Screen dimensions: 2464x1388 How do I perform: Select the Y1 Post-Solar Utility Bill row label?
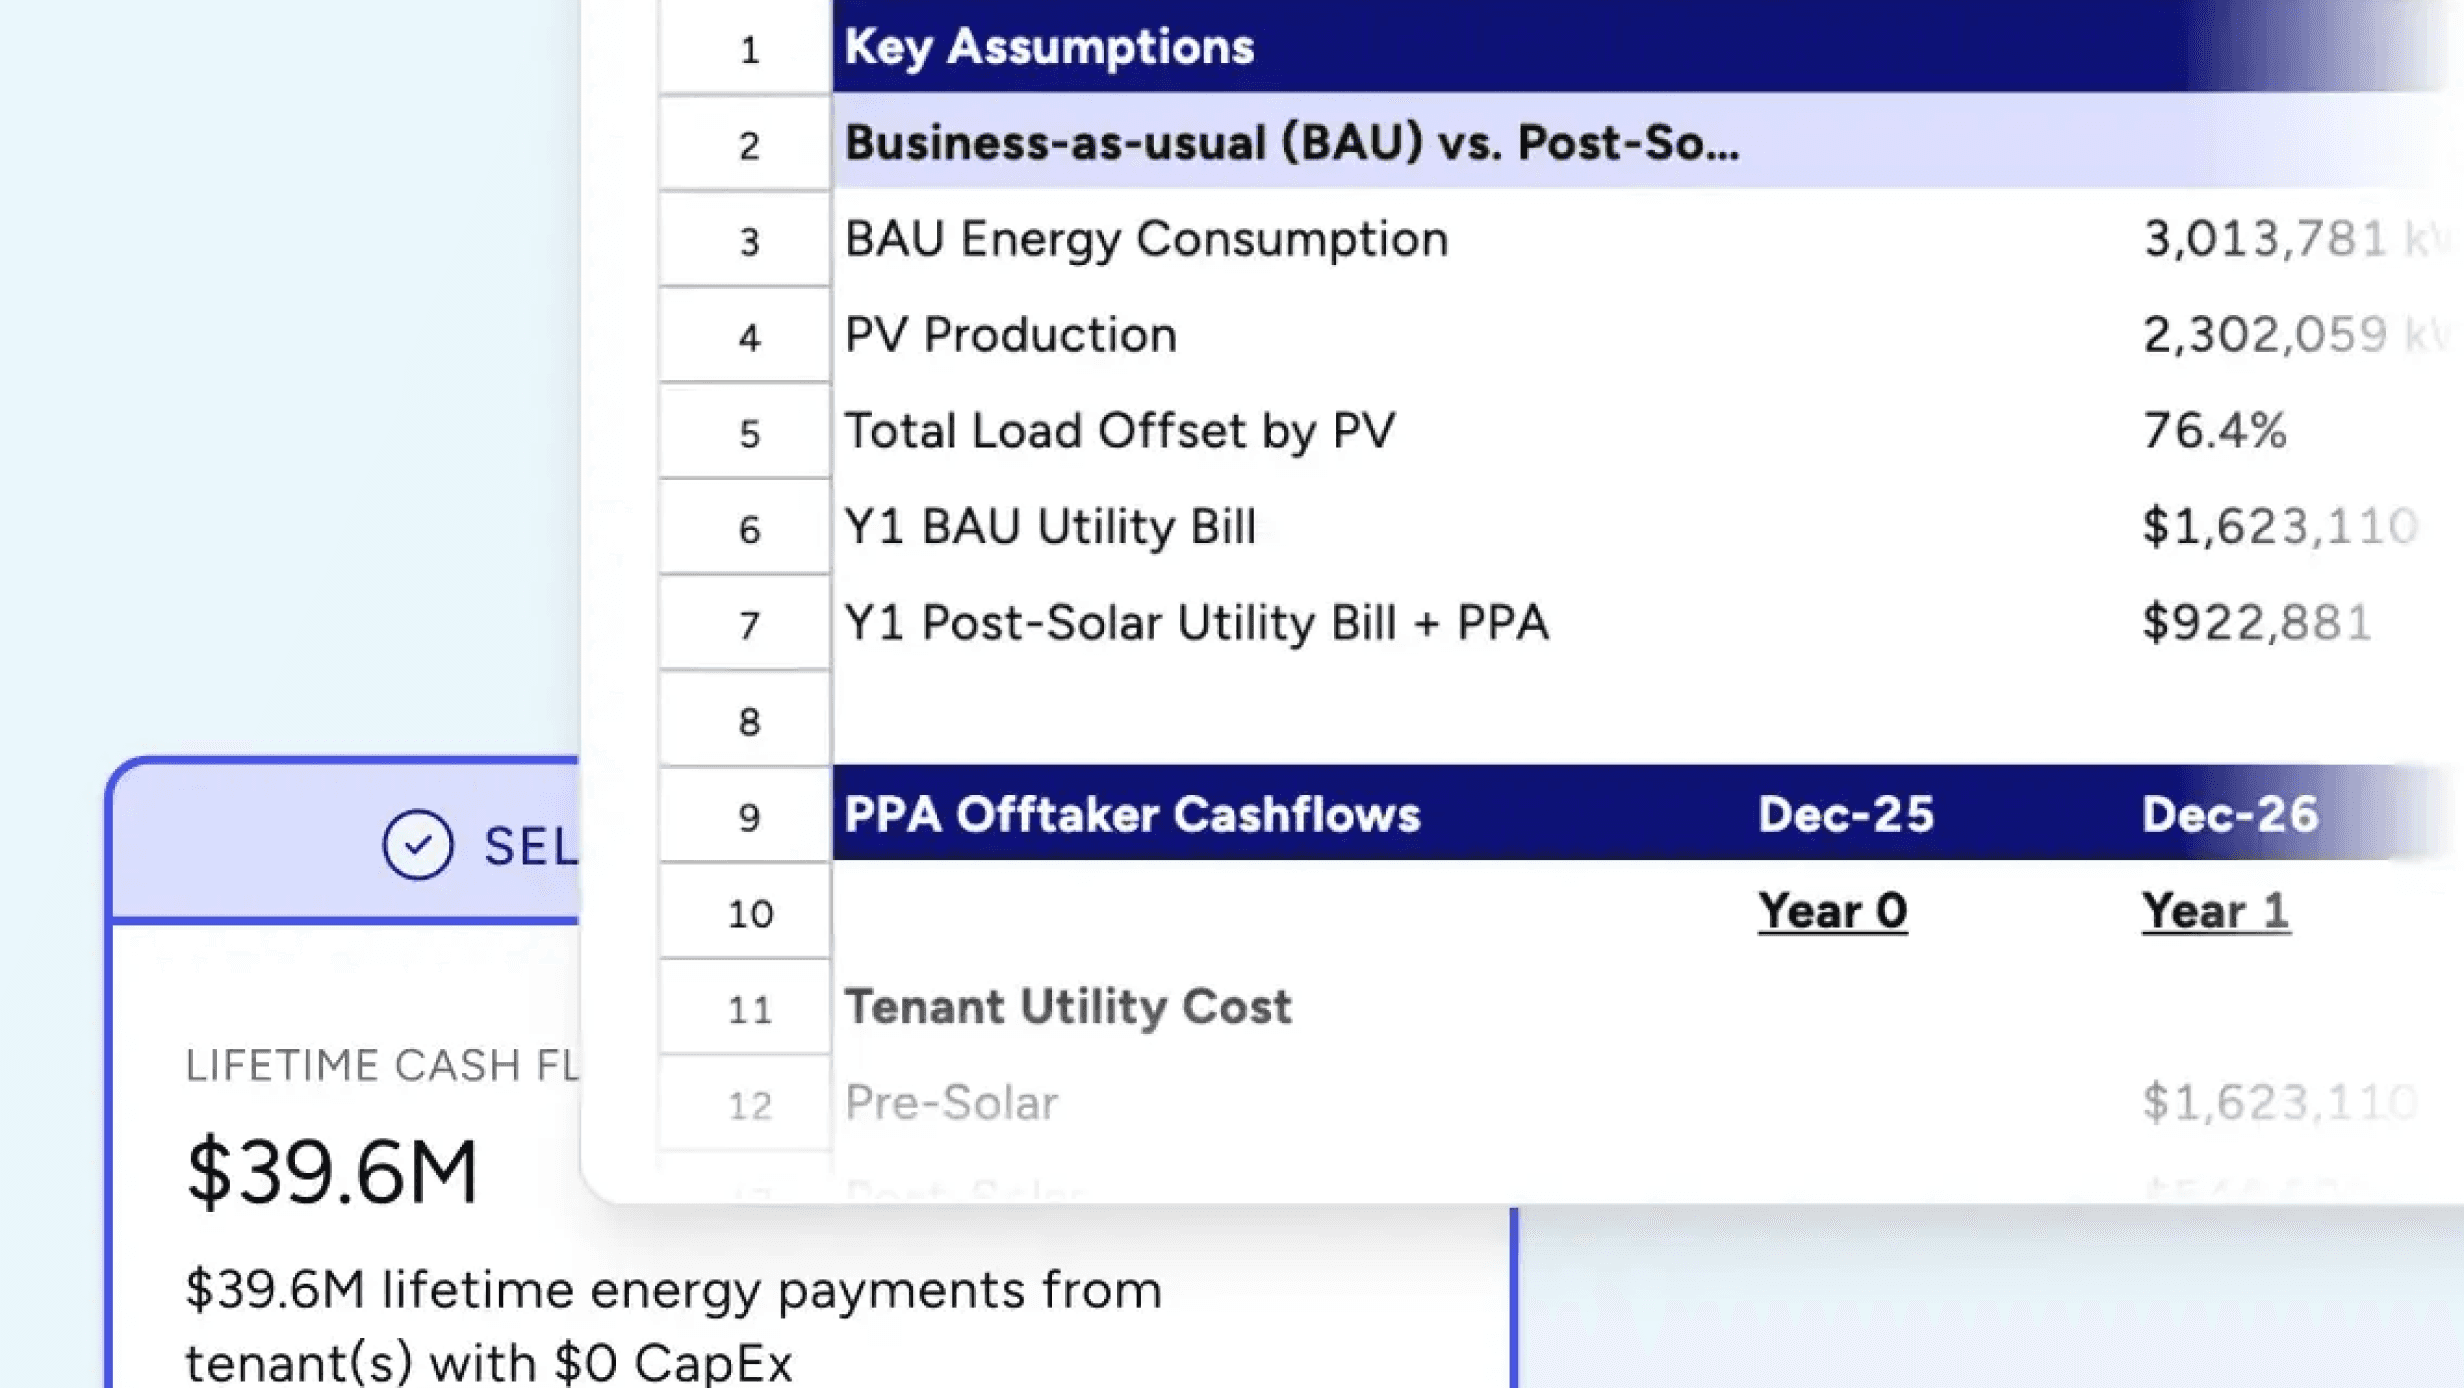tap(1196, 623)
